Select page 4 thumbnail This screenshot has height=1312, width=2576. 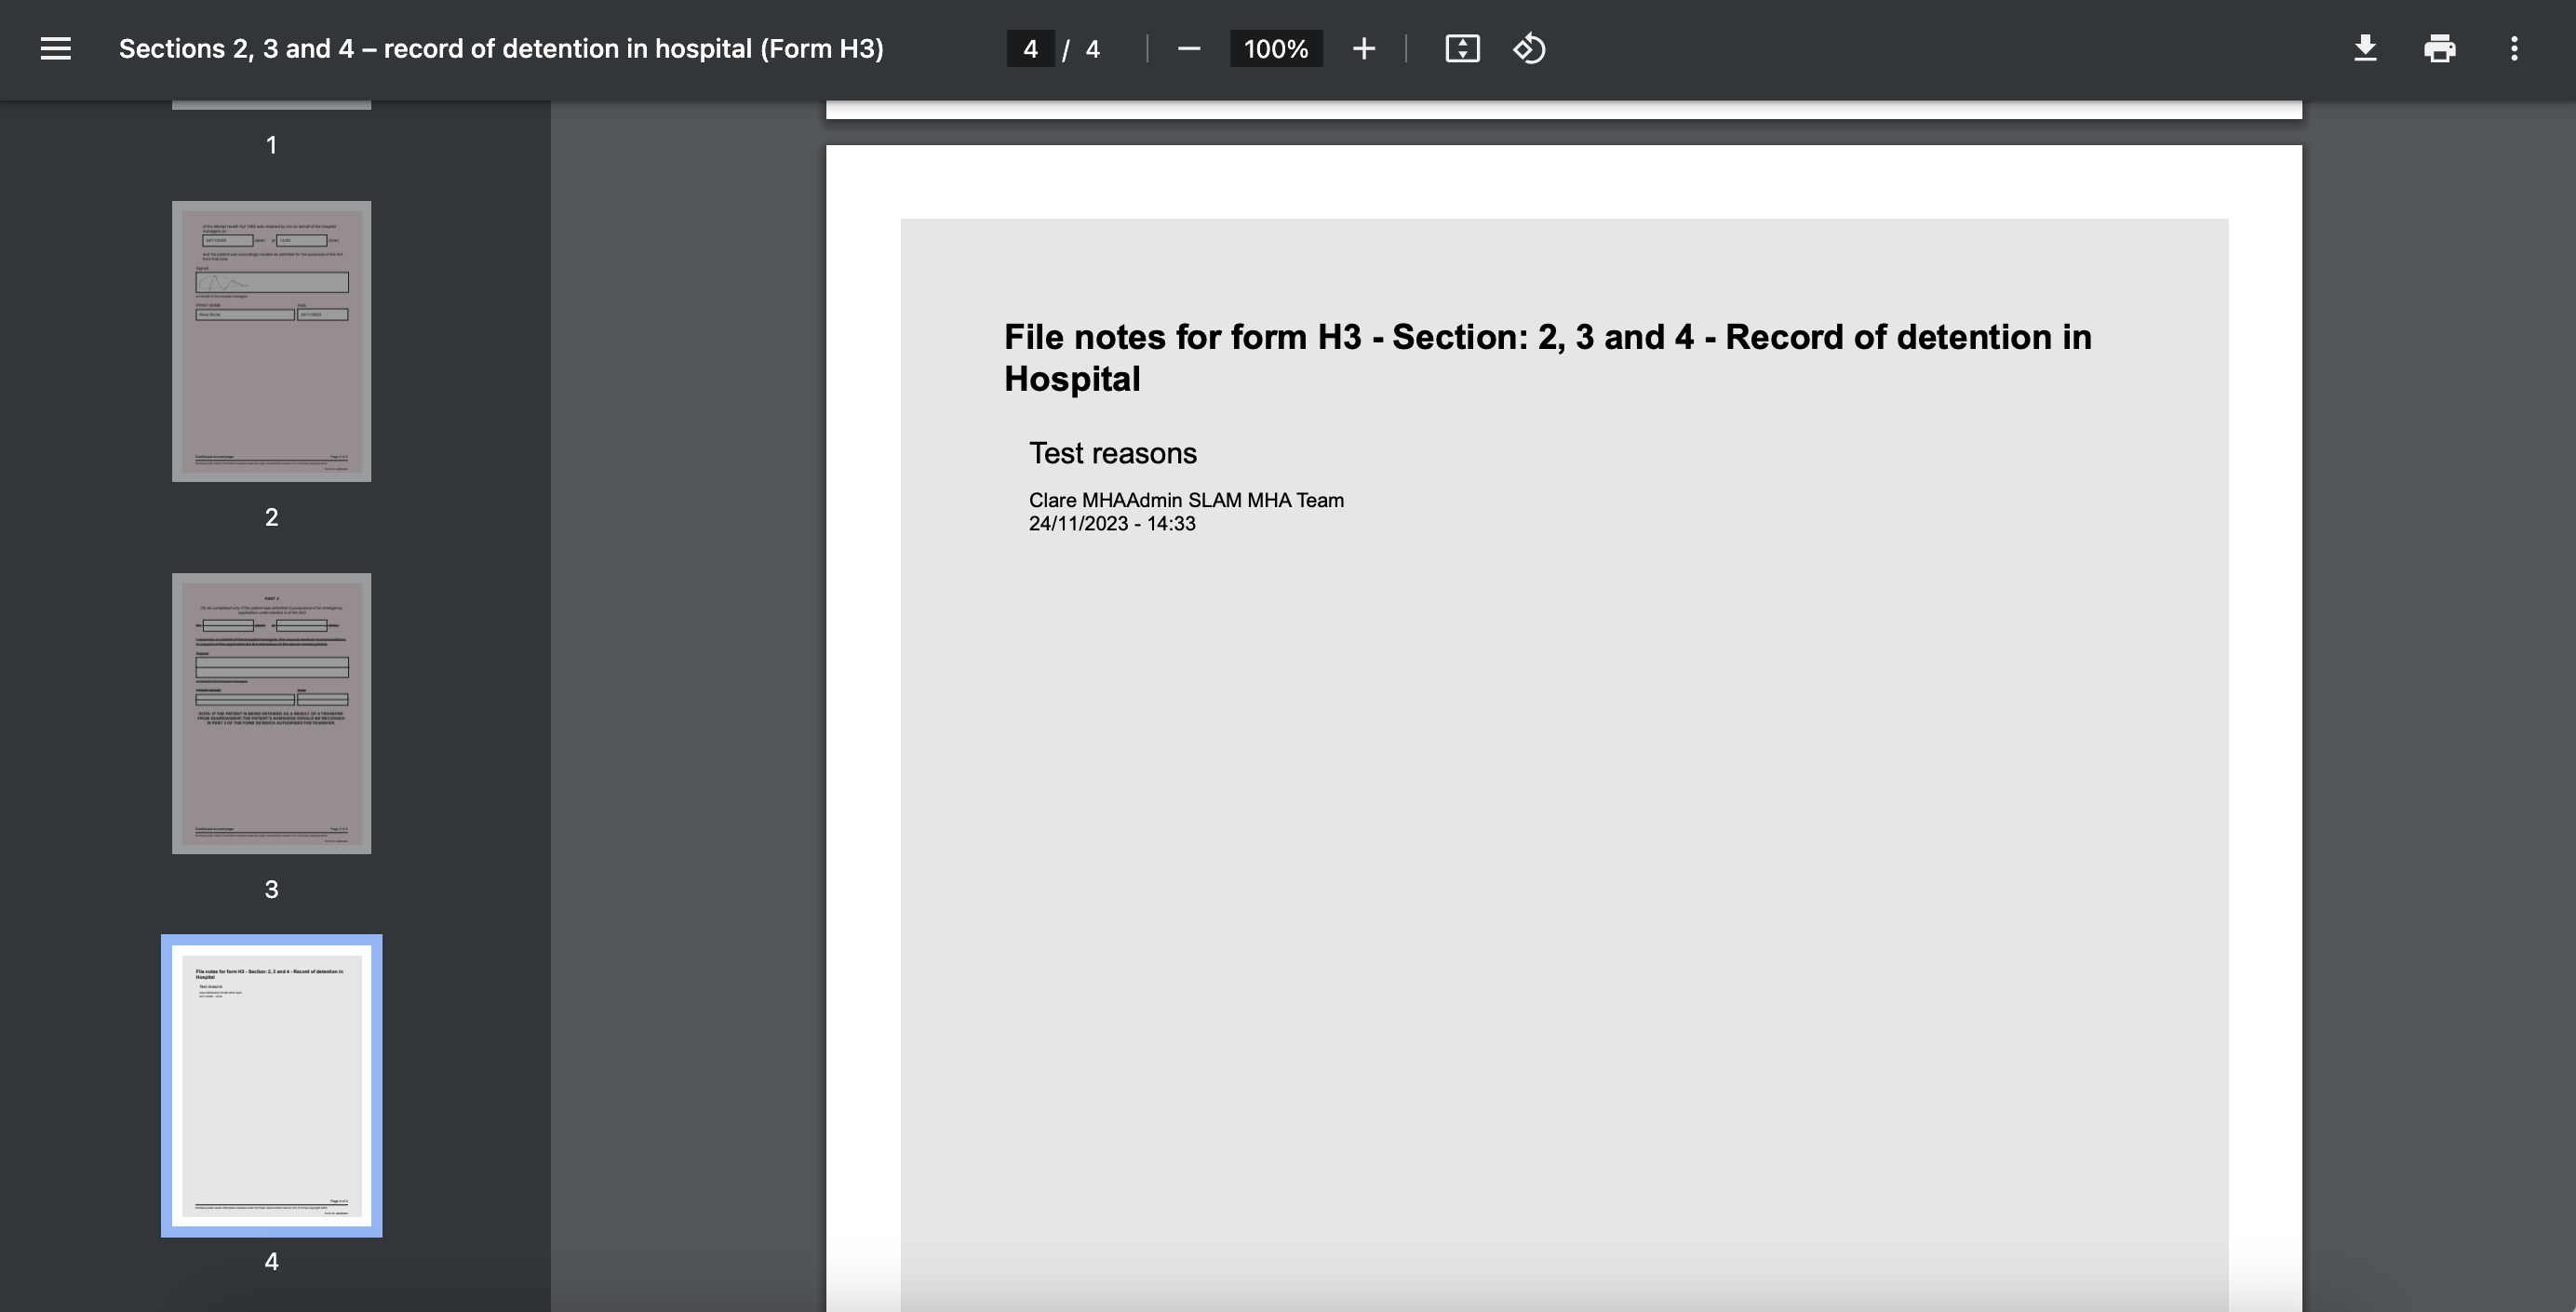[x=271, y=1086]
